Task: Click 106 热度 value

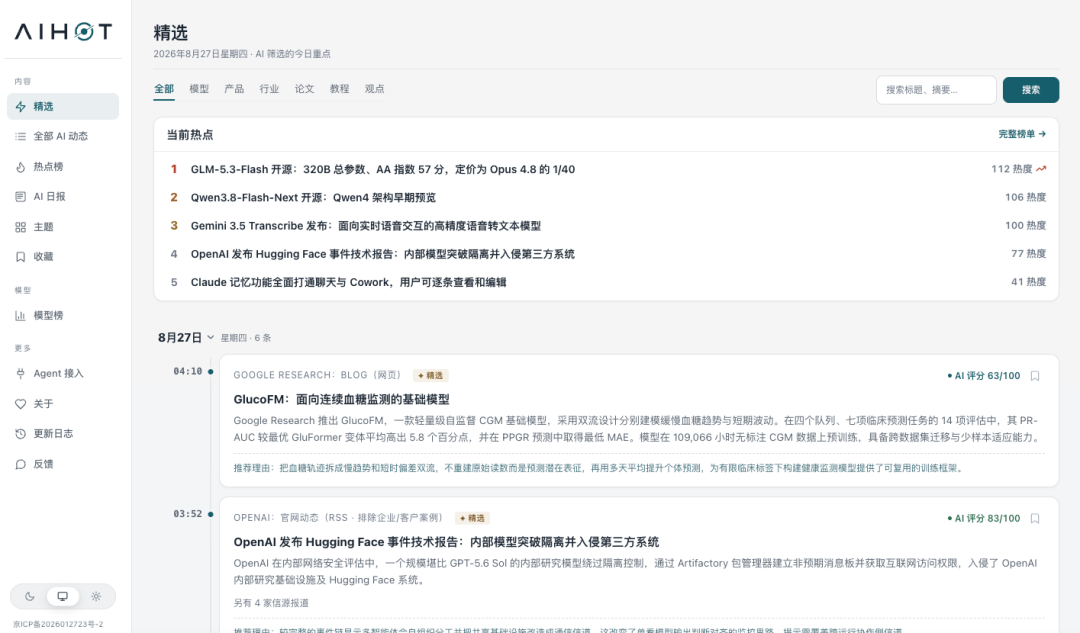Action: 1026,198
